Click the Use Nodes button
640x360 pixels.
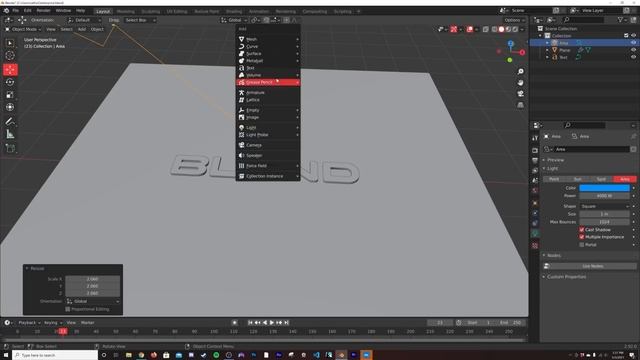tap(593, 266)
